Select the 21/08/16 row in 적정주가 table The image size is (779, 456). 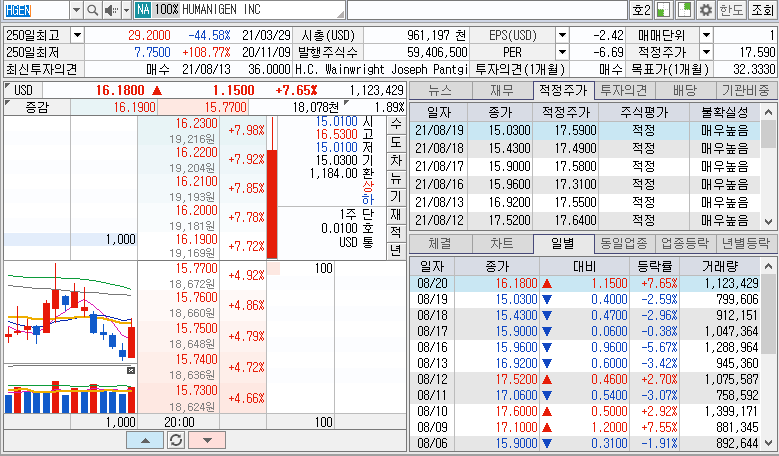(585, 184)
